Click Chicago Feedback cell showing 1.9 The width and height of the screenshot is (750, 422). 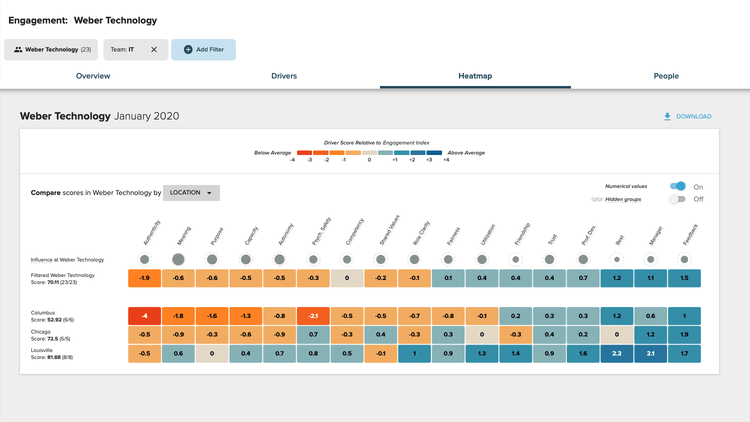click(684, 334)
